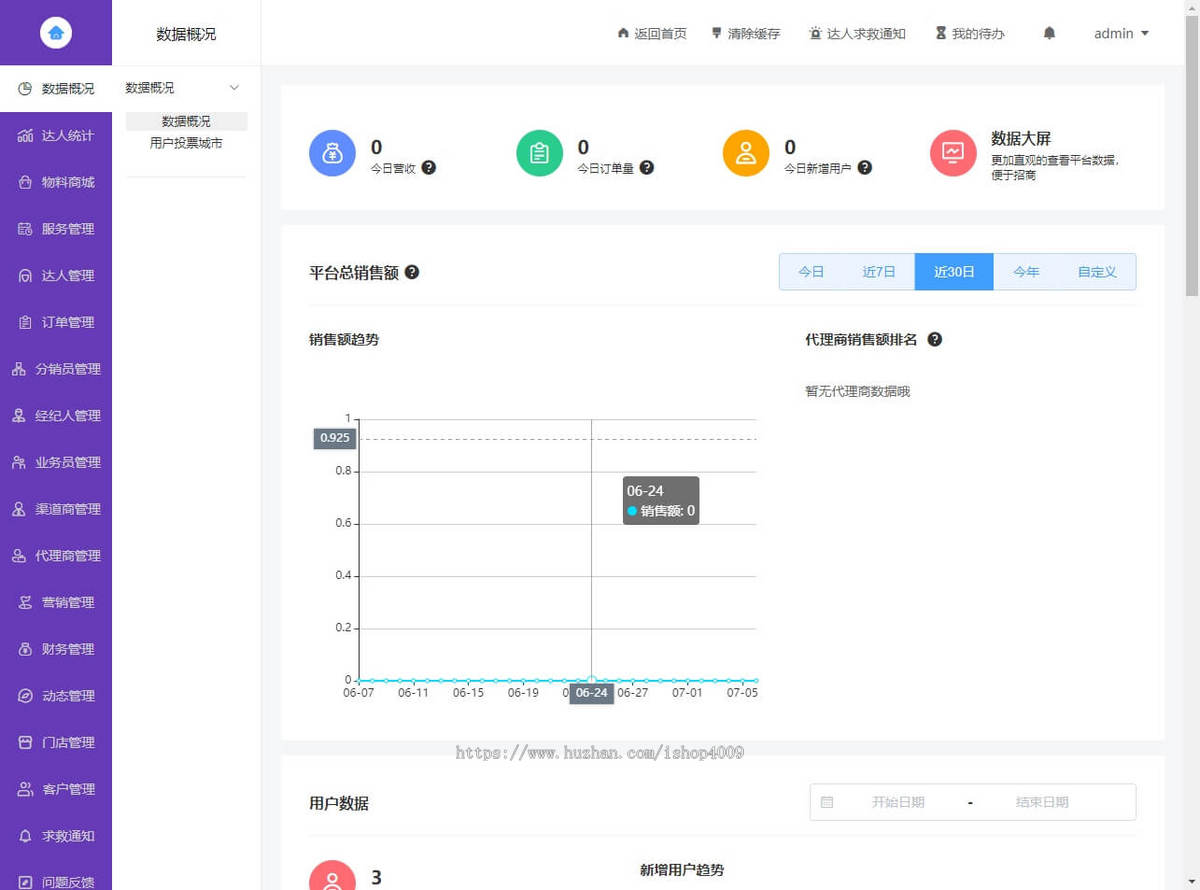Click the 问题反馈 sidebar menu label
1200x890 pixels.
click(68, 882)
